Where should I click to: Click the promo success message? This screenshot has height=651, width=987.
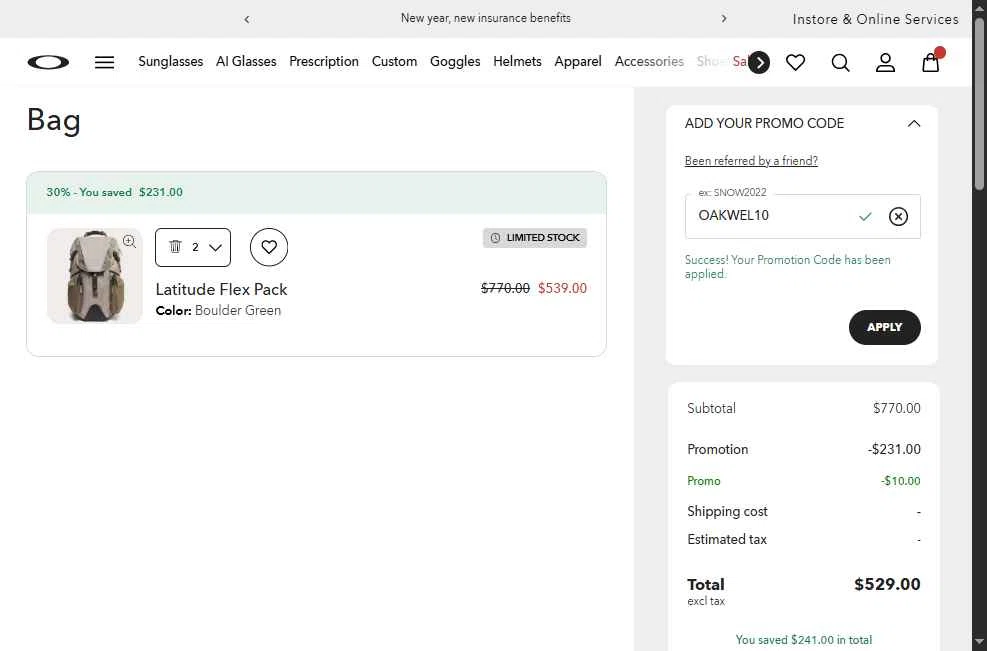tap(787, 267)
